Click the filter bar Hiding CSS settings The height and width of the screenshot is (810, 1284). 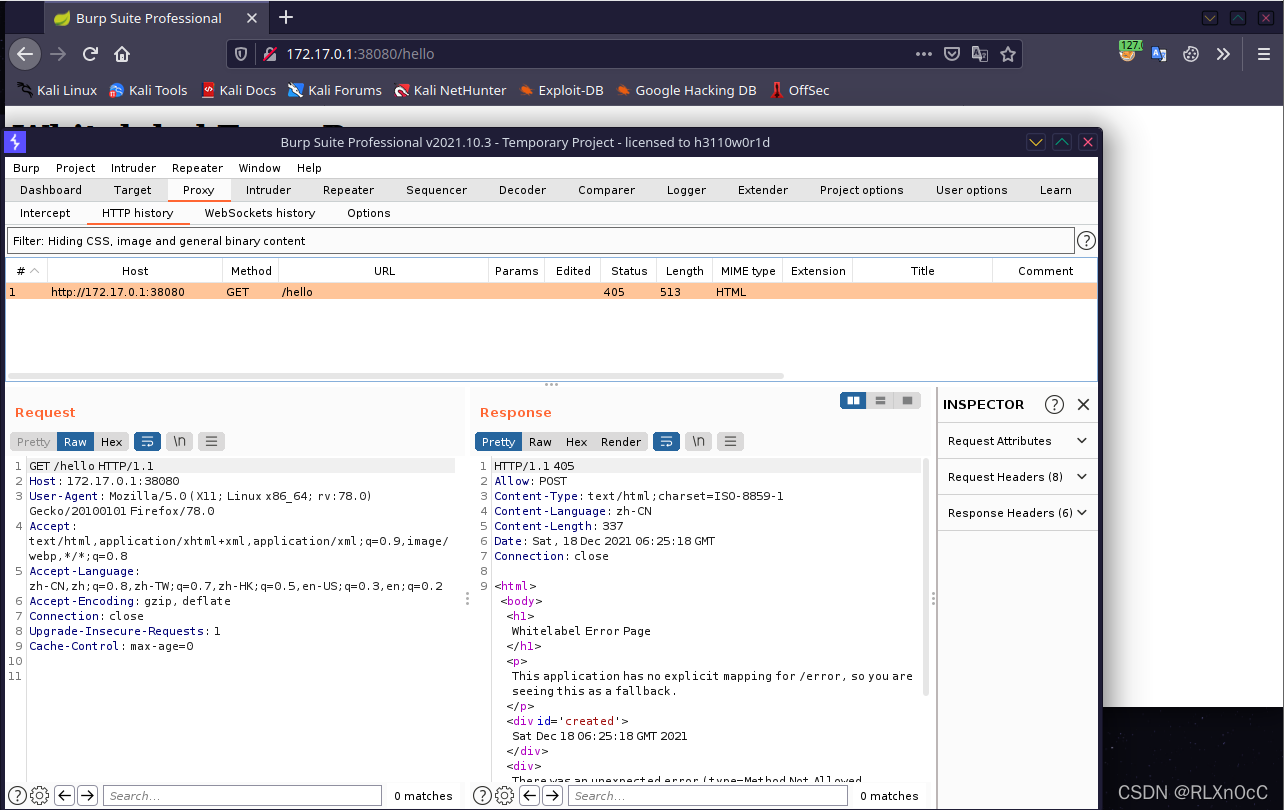click(x=540, y=241)
